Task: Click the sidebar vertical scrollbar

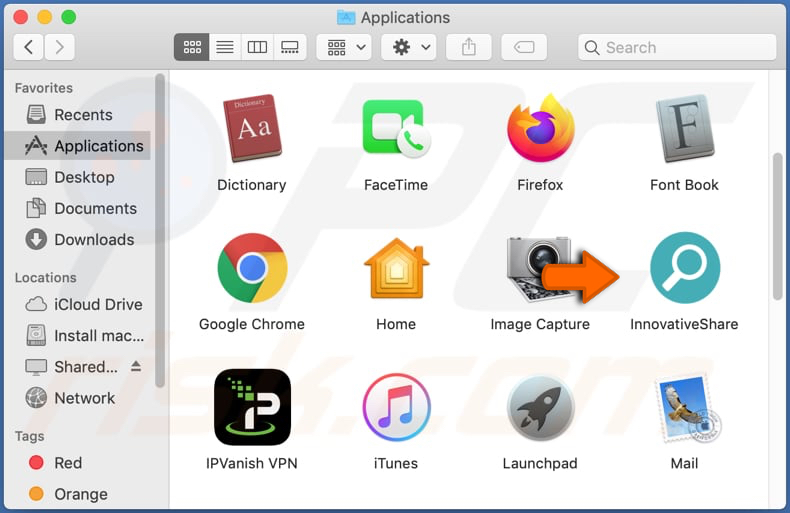Action: (x=160, y=231)
